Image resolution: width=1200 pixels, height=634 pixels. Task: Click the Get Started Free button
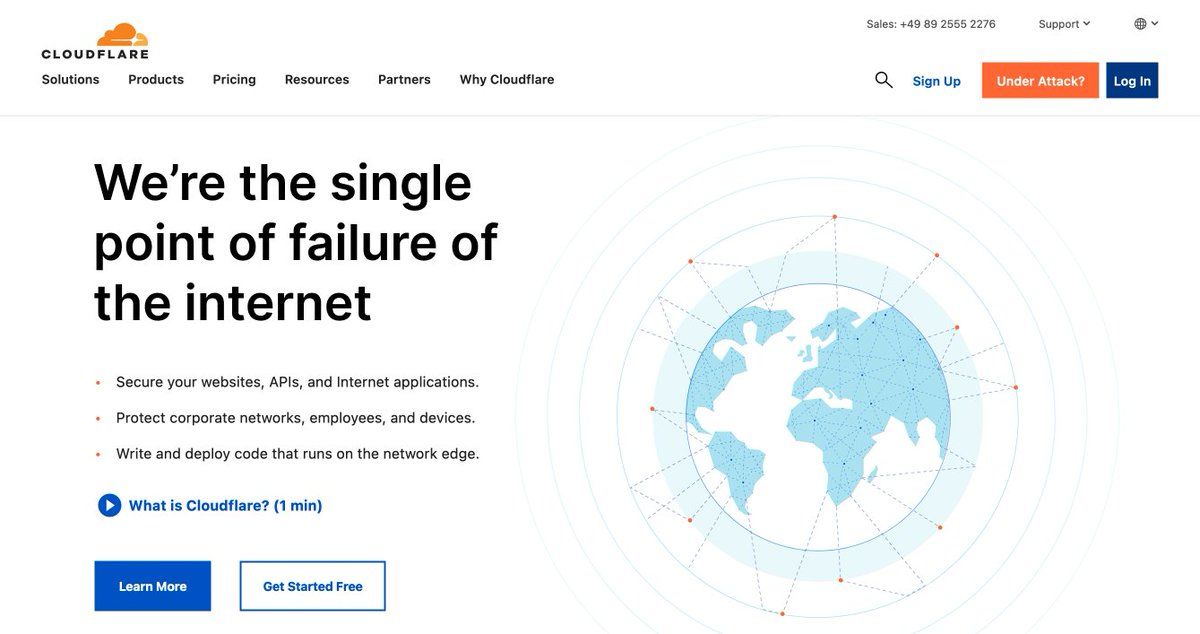pos(313,586)
